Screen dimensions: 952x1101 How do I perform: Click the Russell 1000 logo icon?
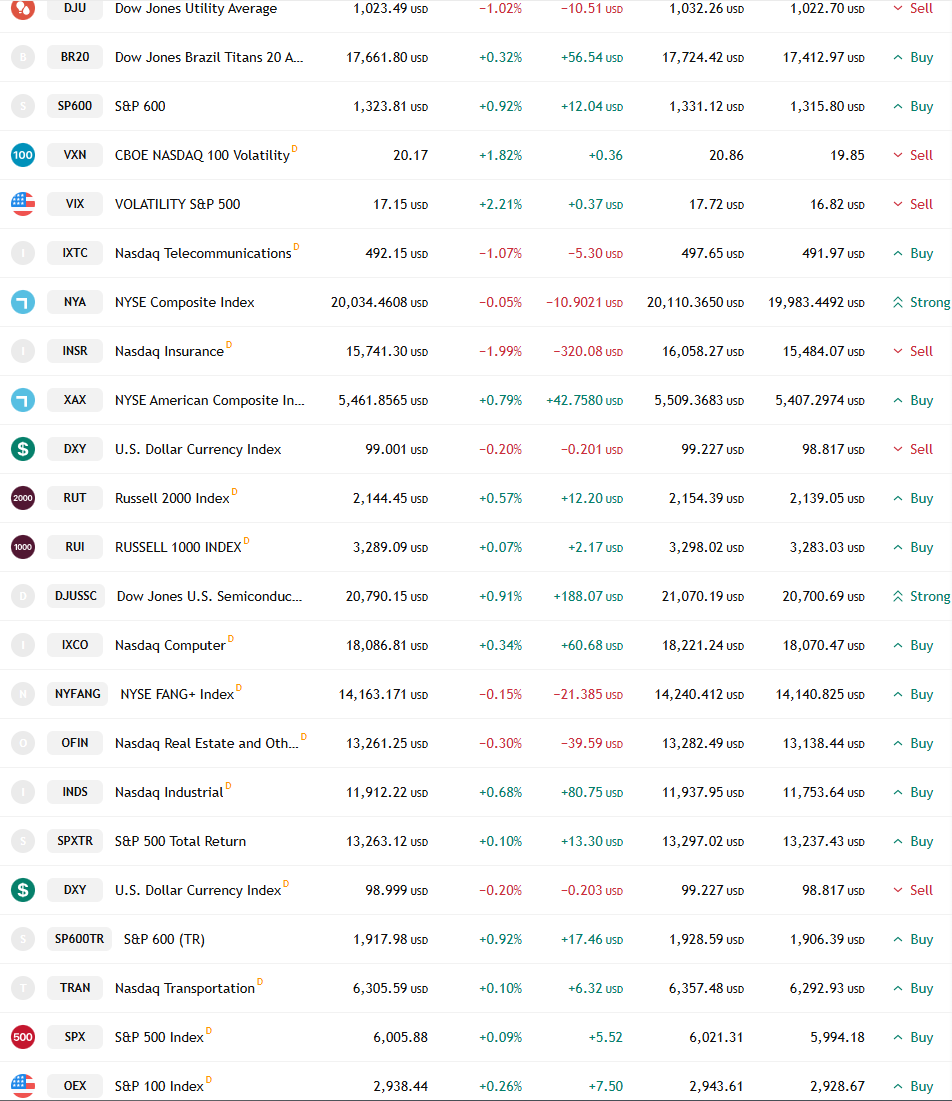click(23, 547)
